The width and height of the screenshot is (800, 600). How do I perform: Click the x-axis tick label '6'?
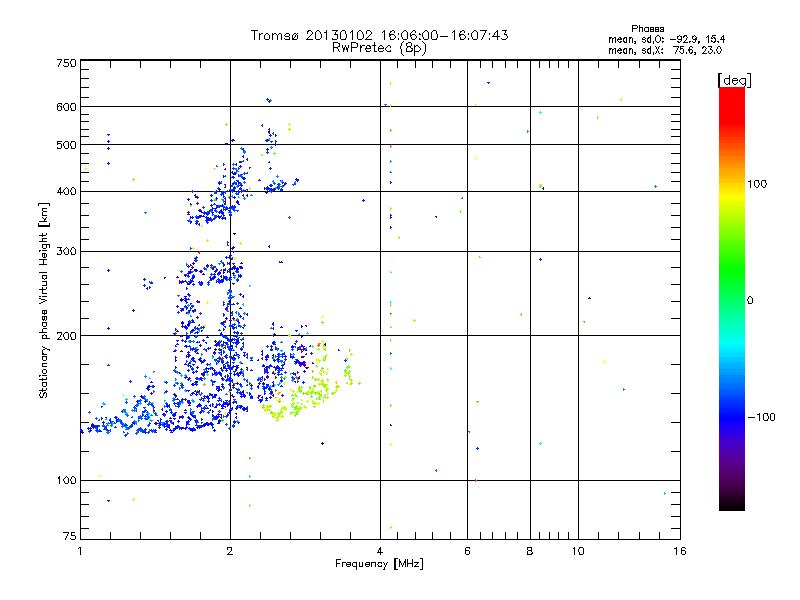pyautogui.click(x=467, y=551)
